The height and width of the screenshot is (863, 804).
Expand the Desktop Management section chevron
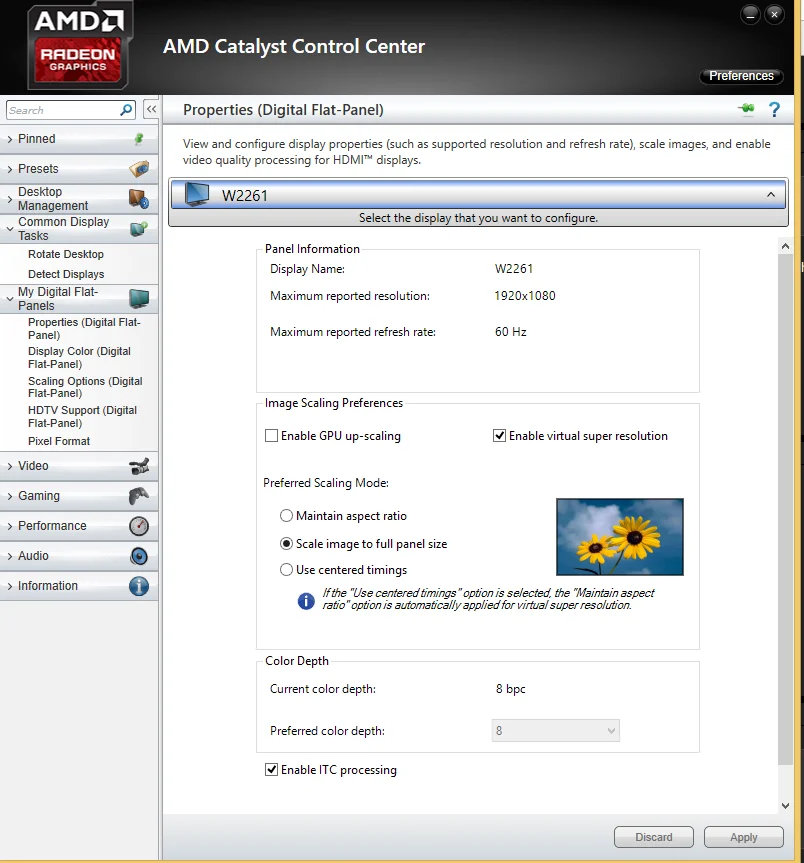10,199
